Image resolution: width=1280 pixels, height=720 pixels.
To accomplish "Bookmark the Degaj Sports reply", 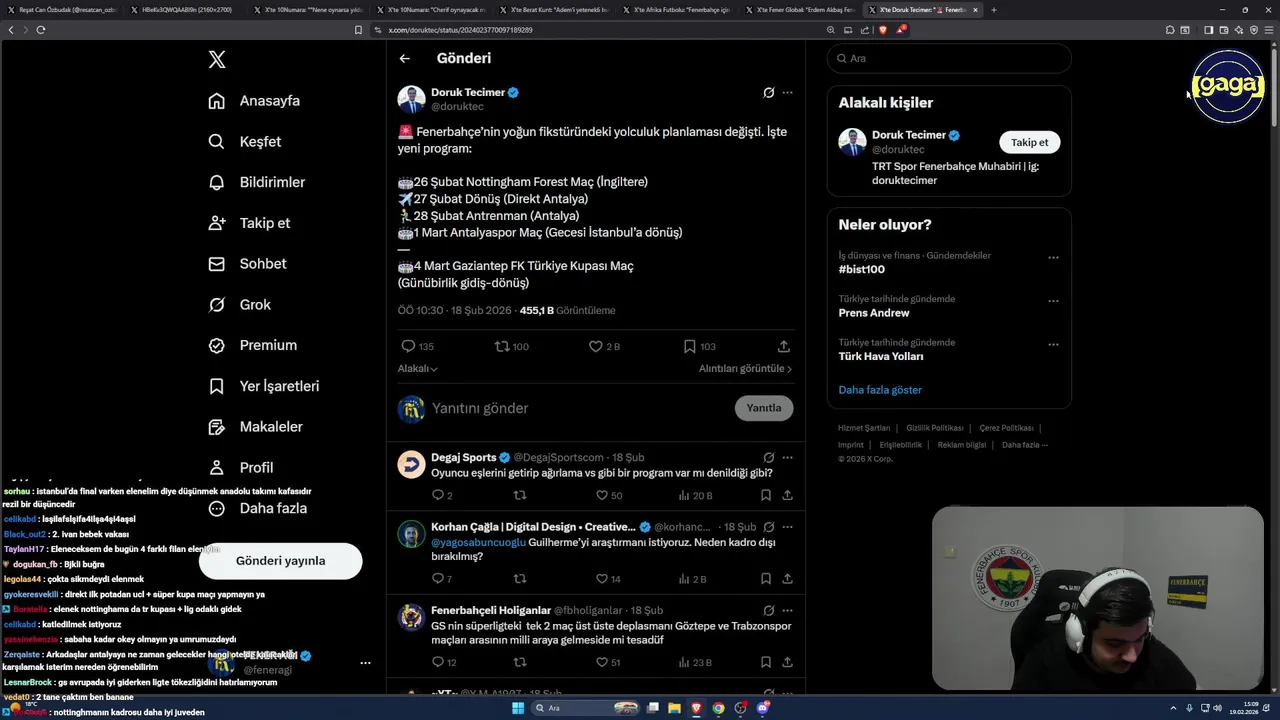I will click(x=766, y=495).
